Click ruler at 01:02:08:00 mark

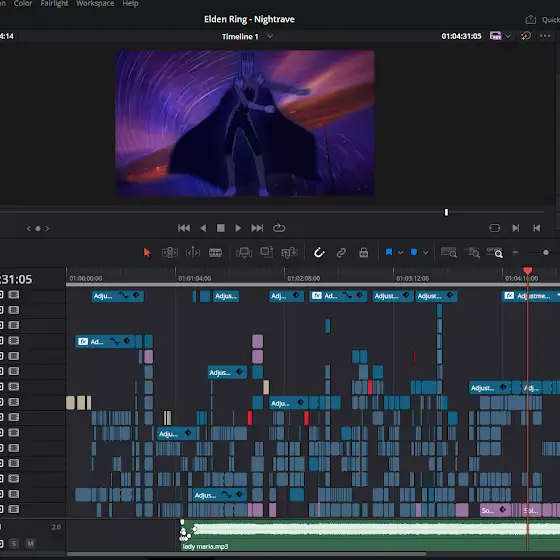[x=304, y=278]
